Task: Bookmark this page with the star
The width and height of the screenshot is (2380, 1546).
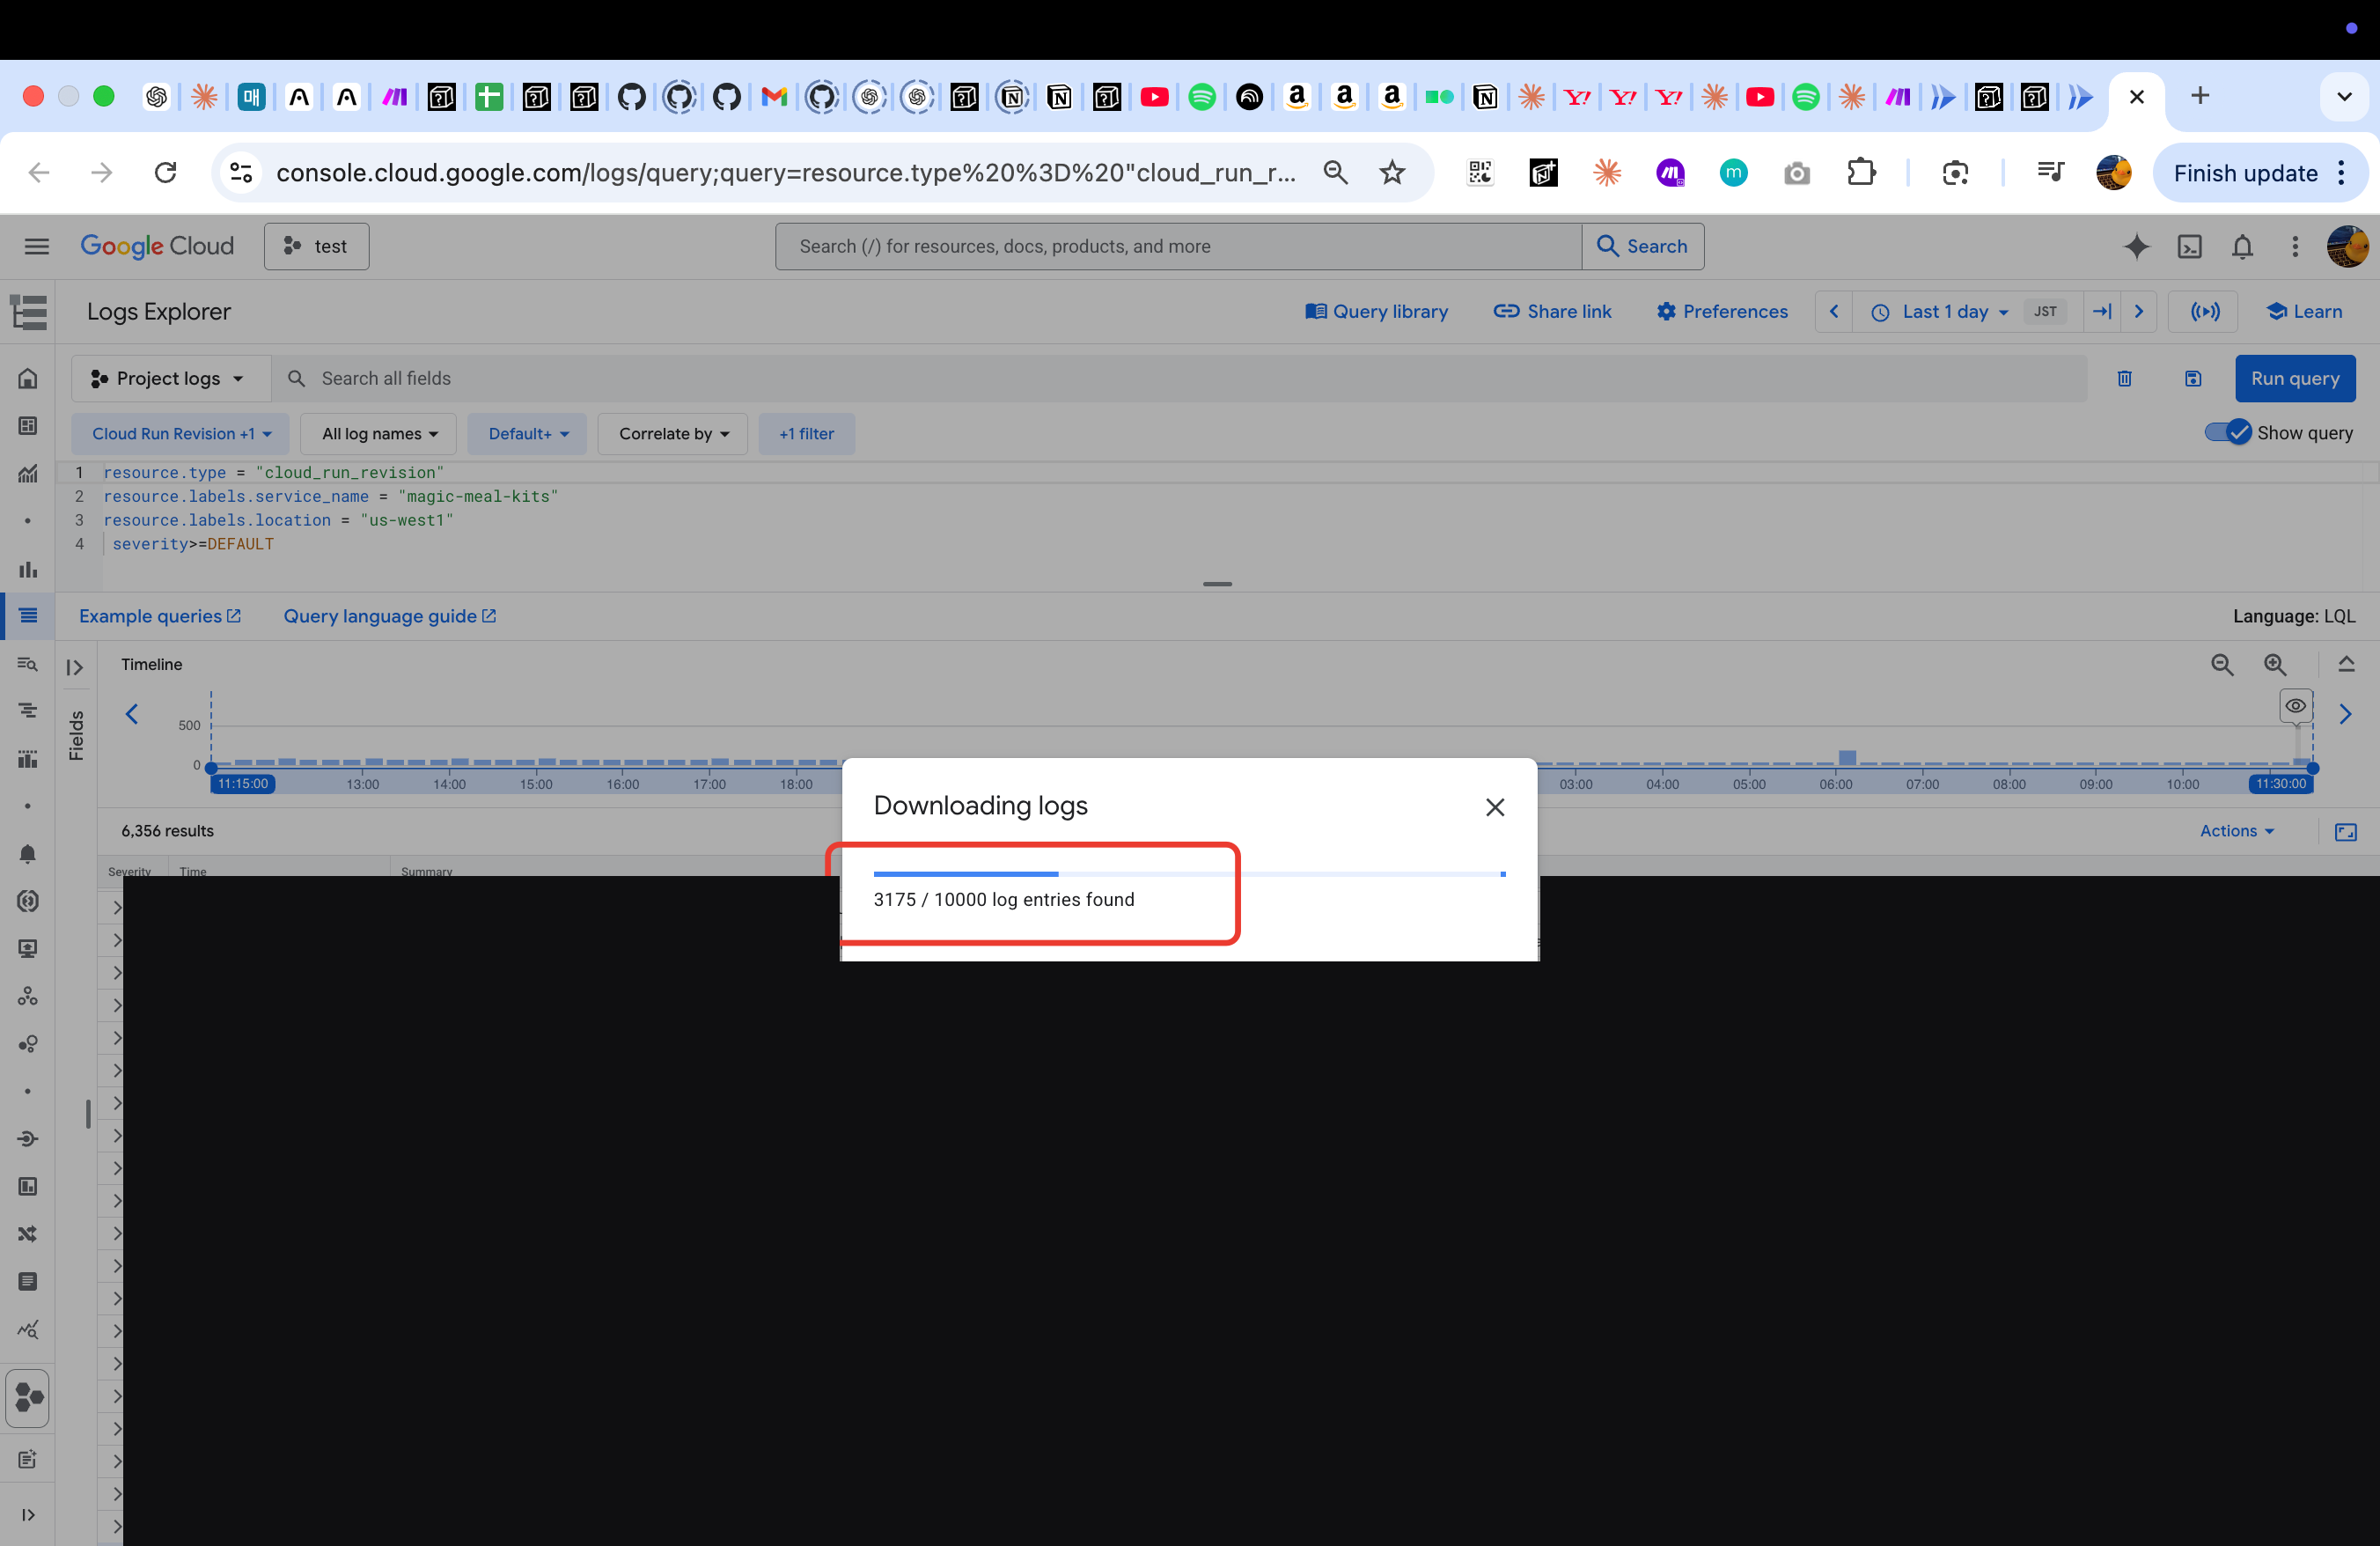Action: pos(1391,173)
